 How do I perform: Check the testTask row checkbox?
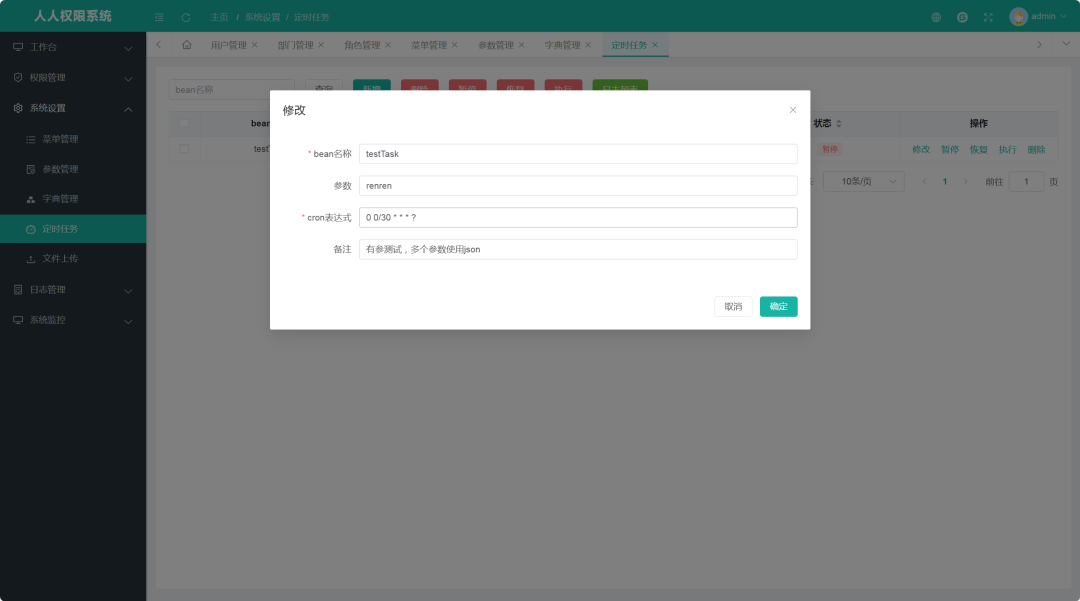tap(184, 149)
